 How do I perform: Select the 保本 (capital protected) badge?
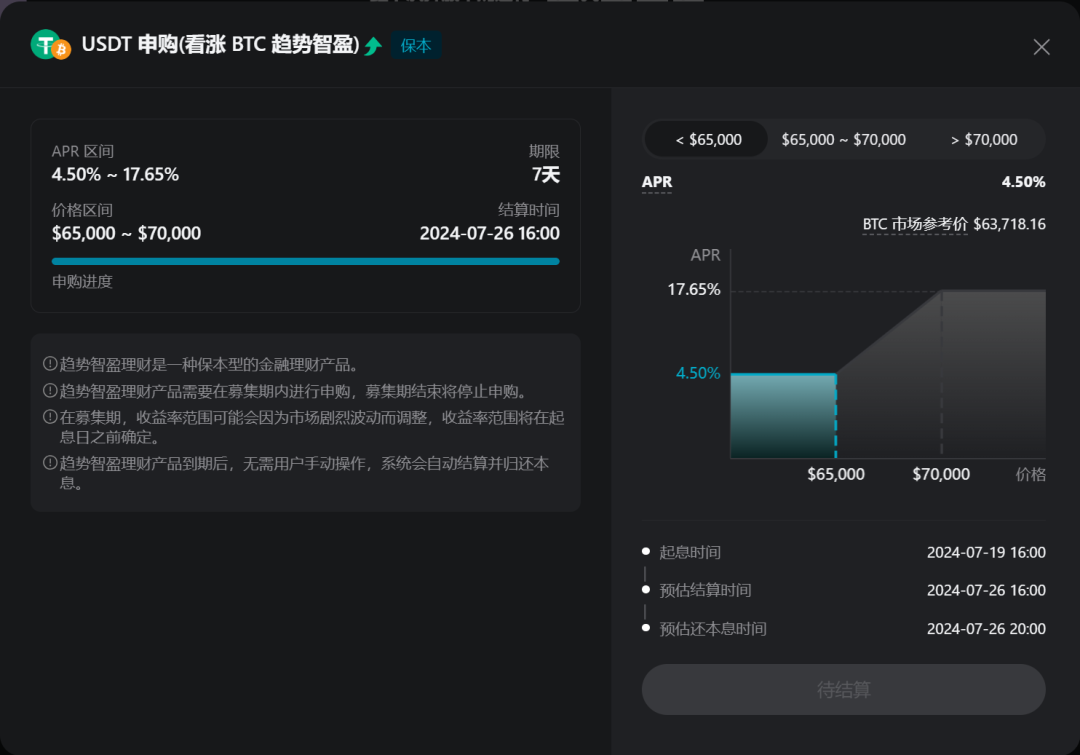tap(416, 45)
